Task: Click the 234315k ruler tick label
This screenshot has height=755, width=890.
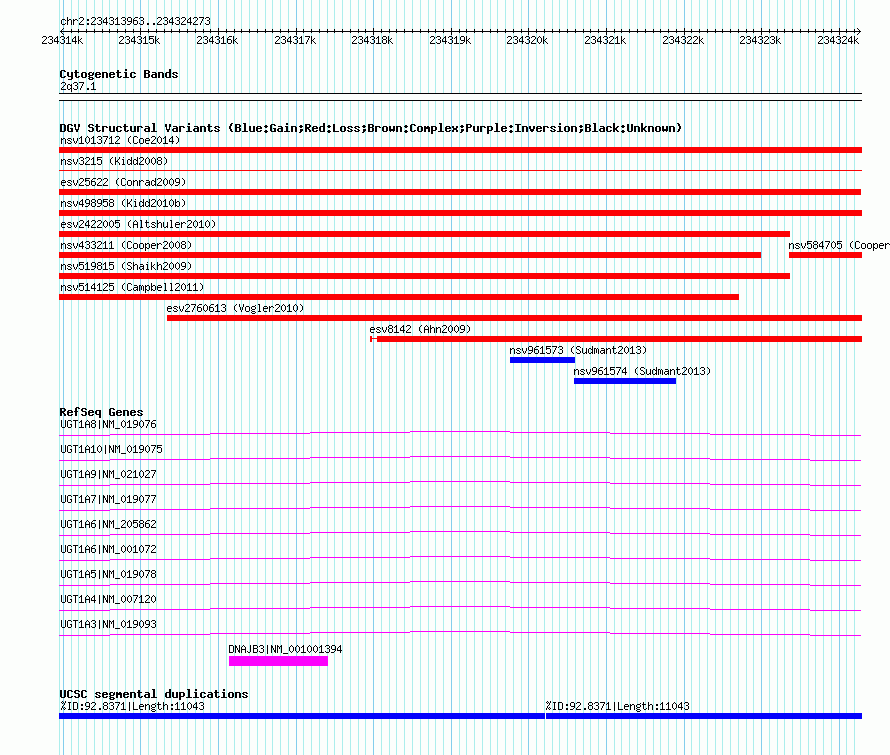Action: (140, 40)
